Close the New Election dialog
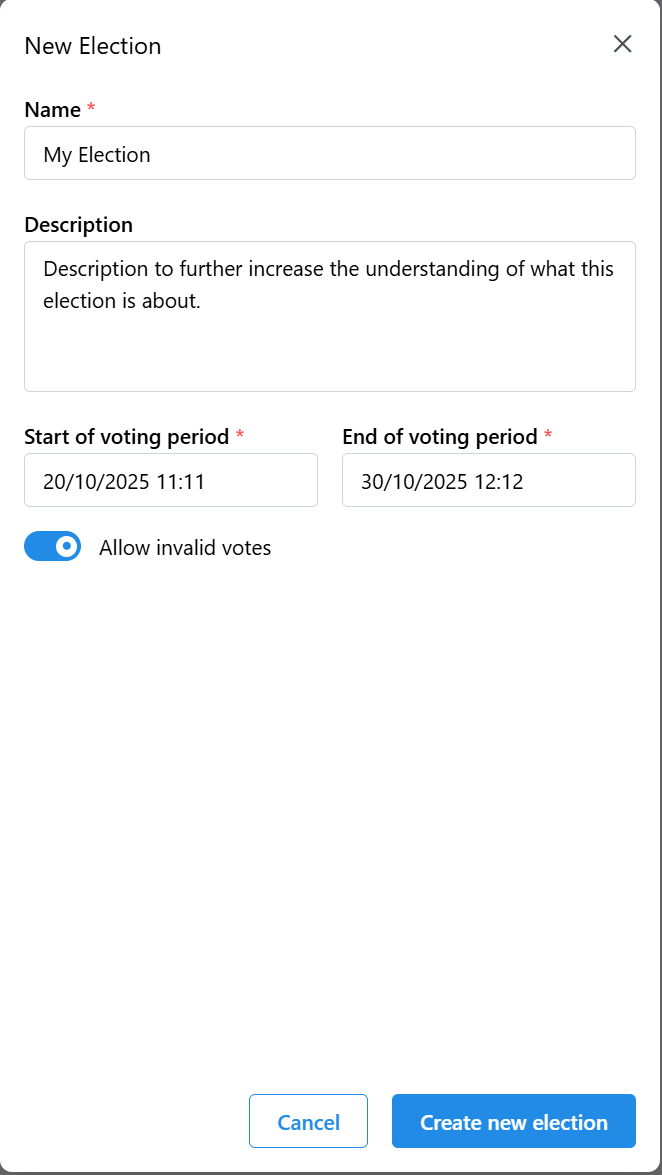 point(623,44)
